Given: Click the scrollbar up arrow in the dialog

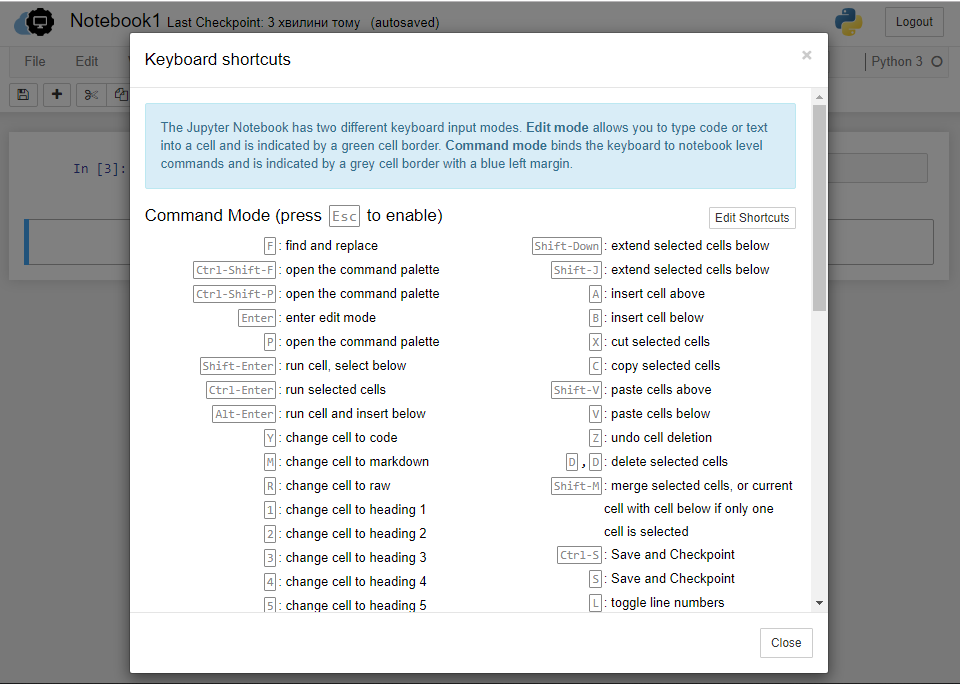Looking at the screenshot, I should (x=819, y=97).
